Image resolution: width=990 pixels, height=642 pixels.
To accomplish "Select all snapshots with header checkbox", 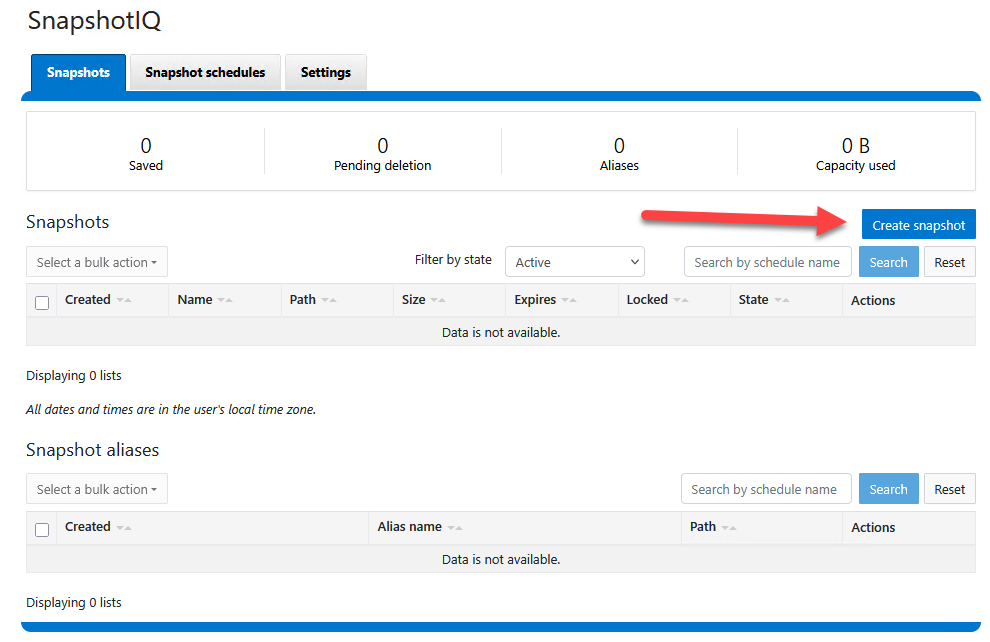I will [x=42, y=300].
